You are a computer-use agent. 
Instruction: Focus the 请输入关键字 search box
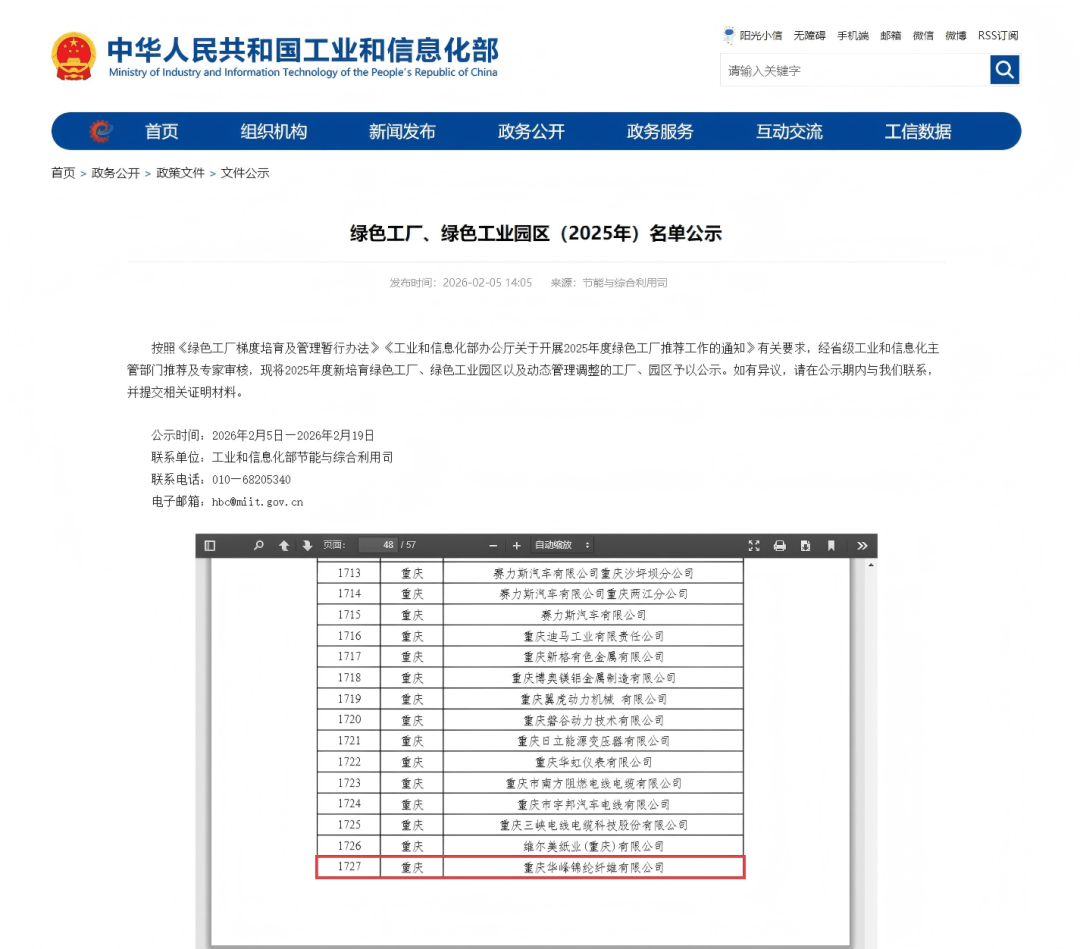tap(855, 70)
